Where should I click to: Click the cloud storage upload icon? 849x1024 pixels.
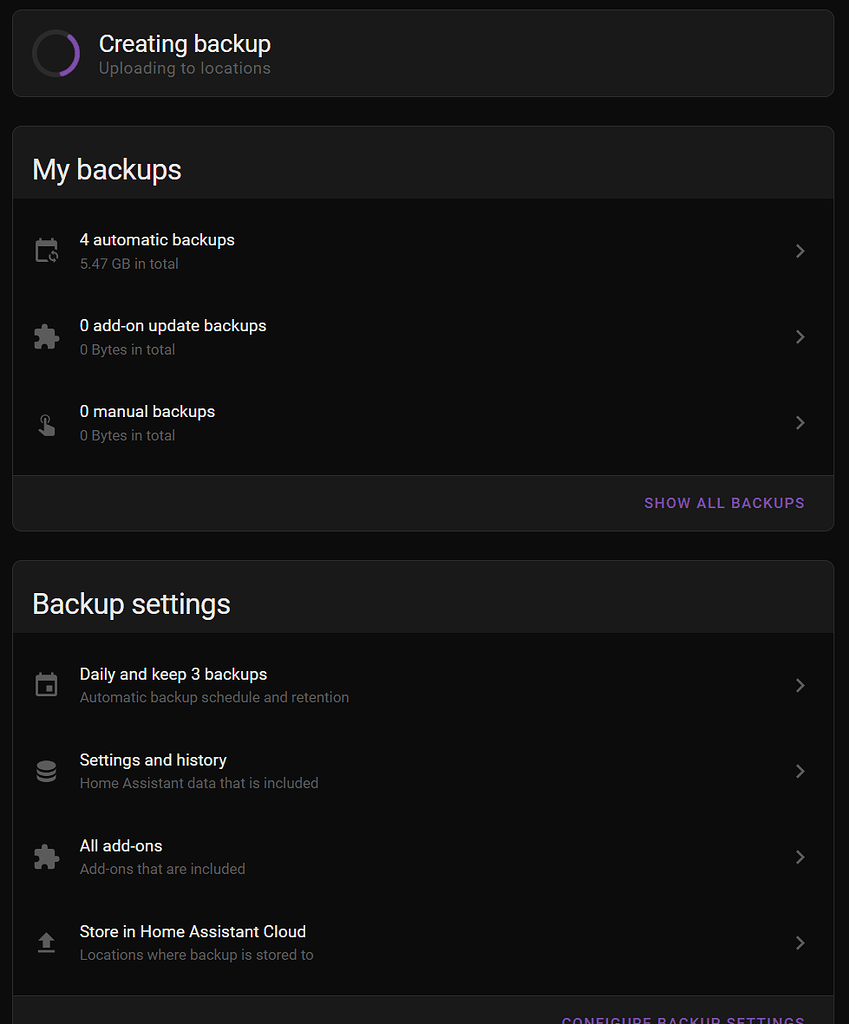46,943
